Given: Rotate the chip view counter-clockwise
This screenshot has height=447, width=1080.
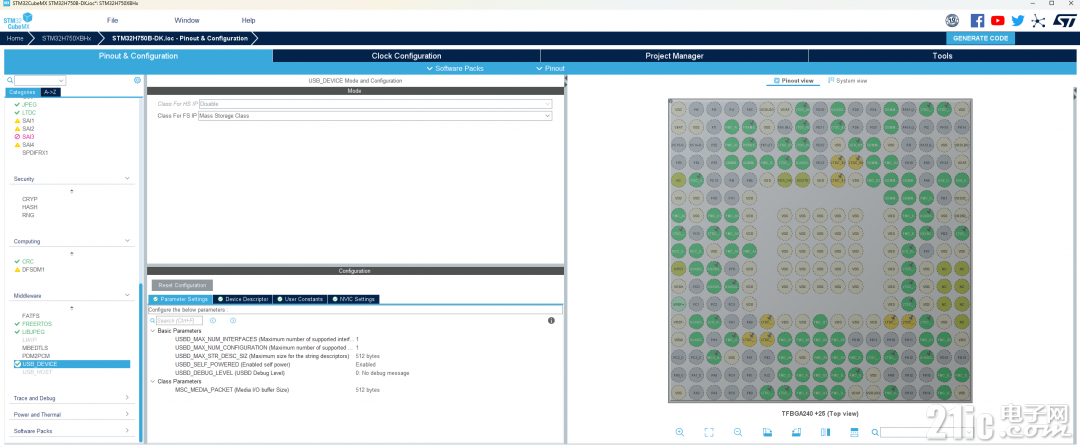Looking at the screenshot, I should click(x=796, y=432).
